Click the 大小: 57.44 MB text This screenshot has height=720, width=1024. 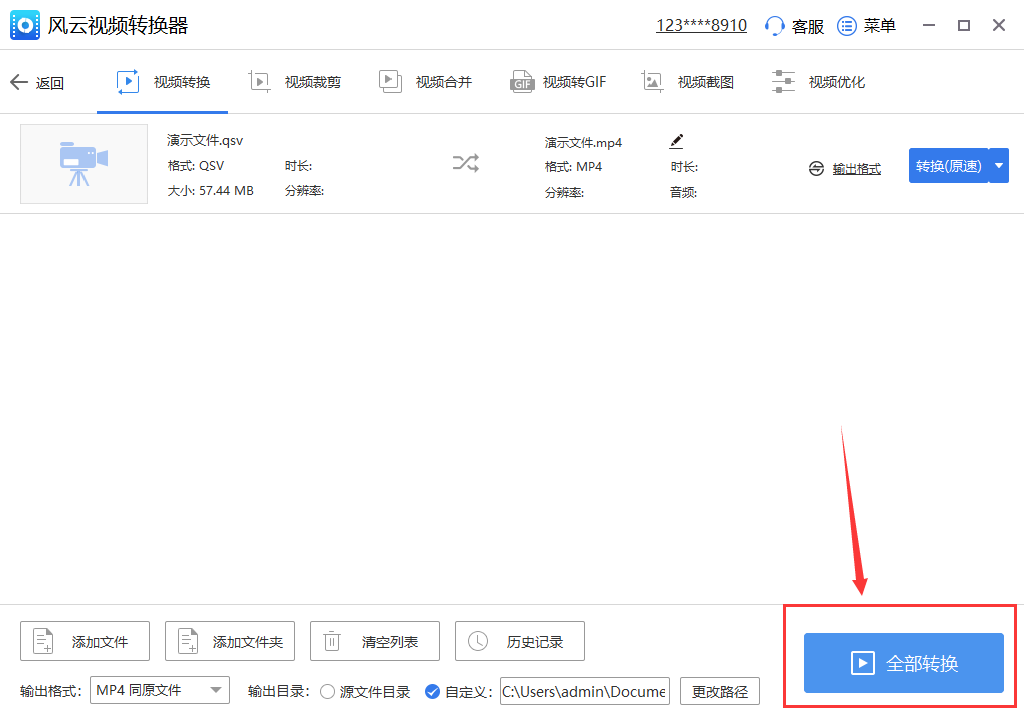coord(210,191)
